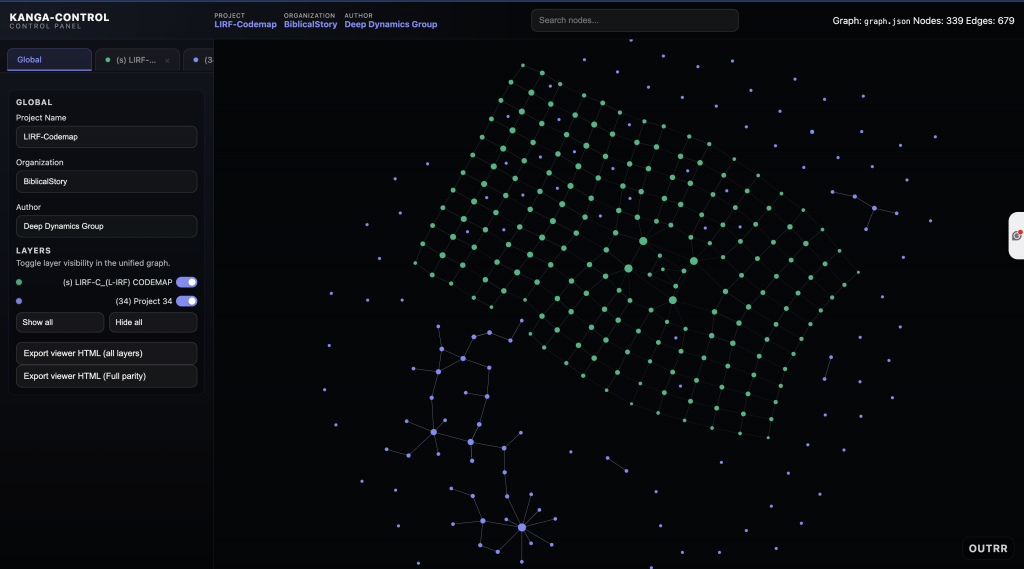Click Export viewer HTML (Full parity)
Screen dimensions: 1024x569
pos(106,376)
